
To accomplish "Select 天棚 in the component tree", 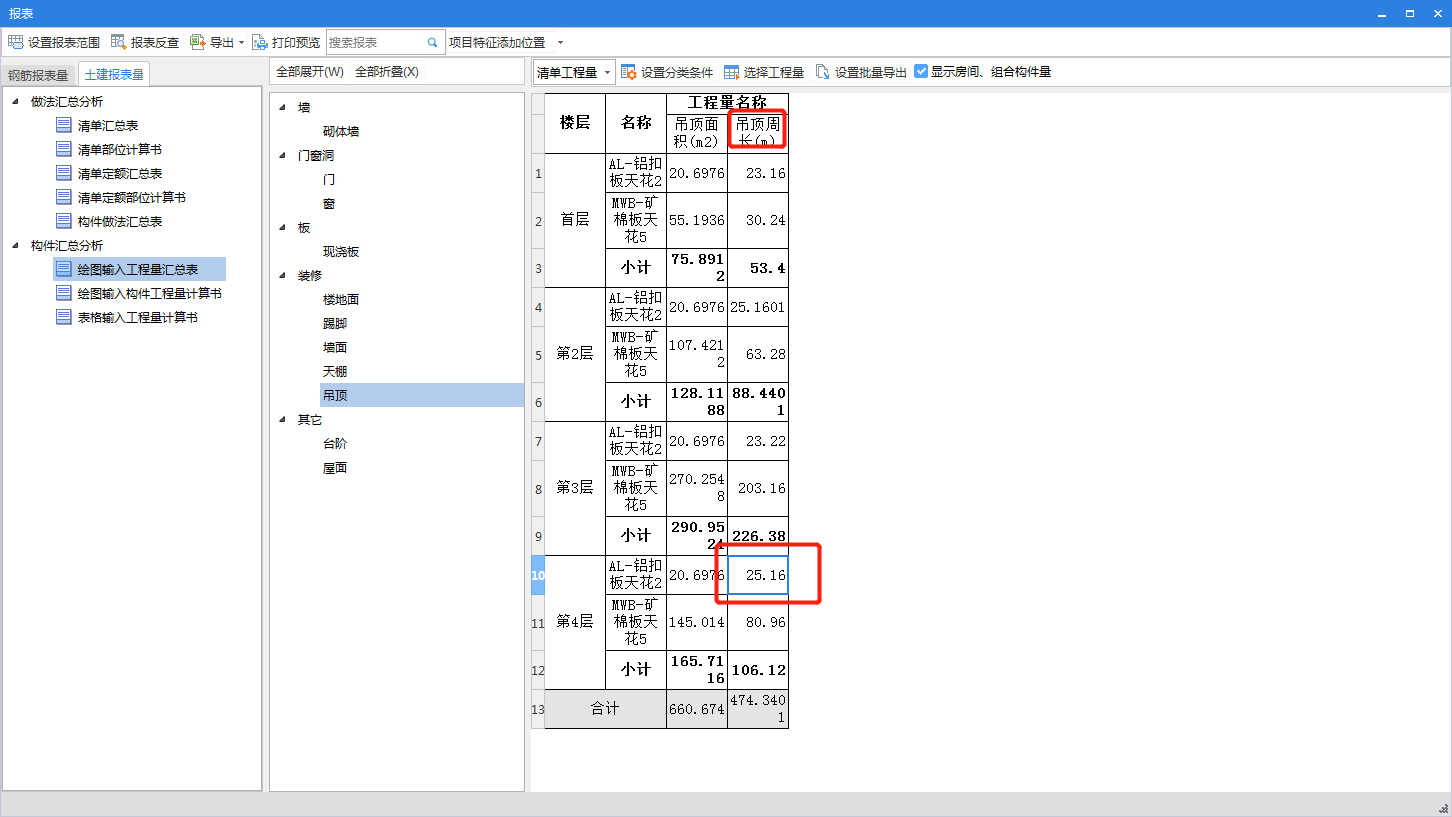I will tap(335, 371).
